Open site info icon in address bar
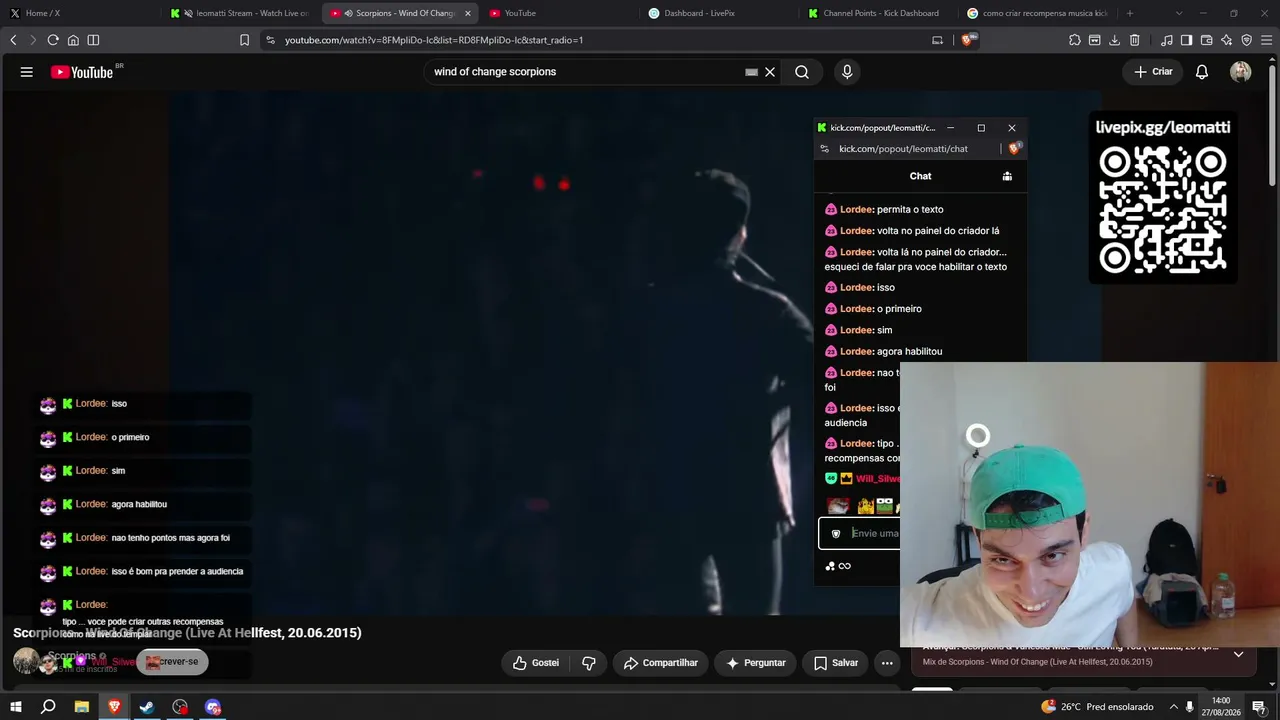The width and height of the screenshot is (1280, 720). pyautogui.click(x=270, y=40)
